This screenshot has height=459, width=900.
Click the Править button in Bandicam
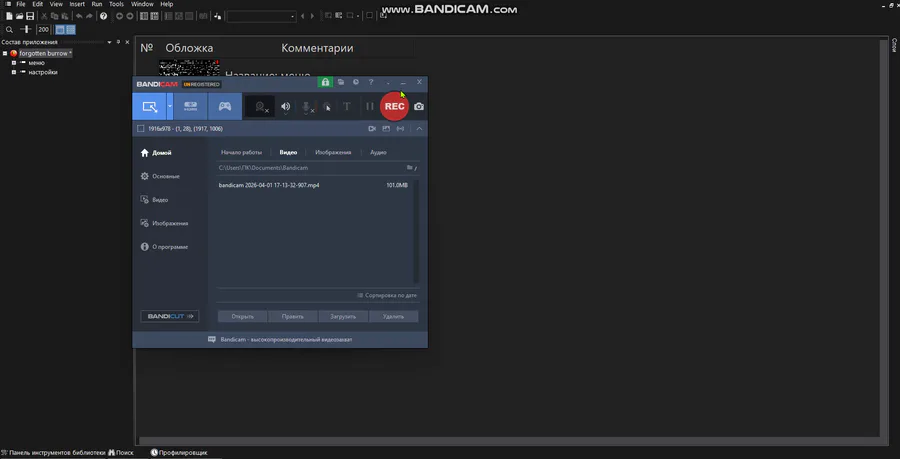(293, 316)
